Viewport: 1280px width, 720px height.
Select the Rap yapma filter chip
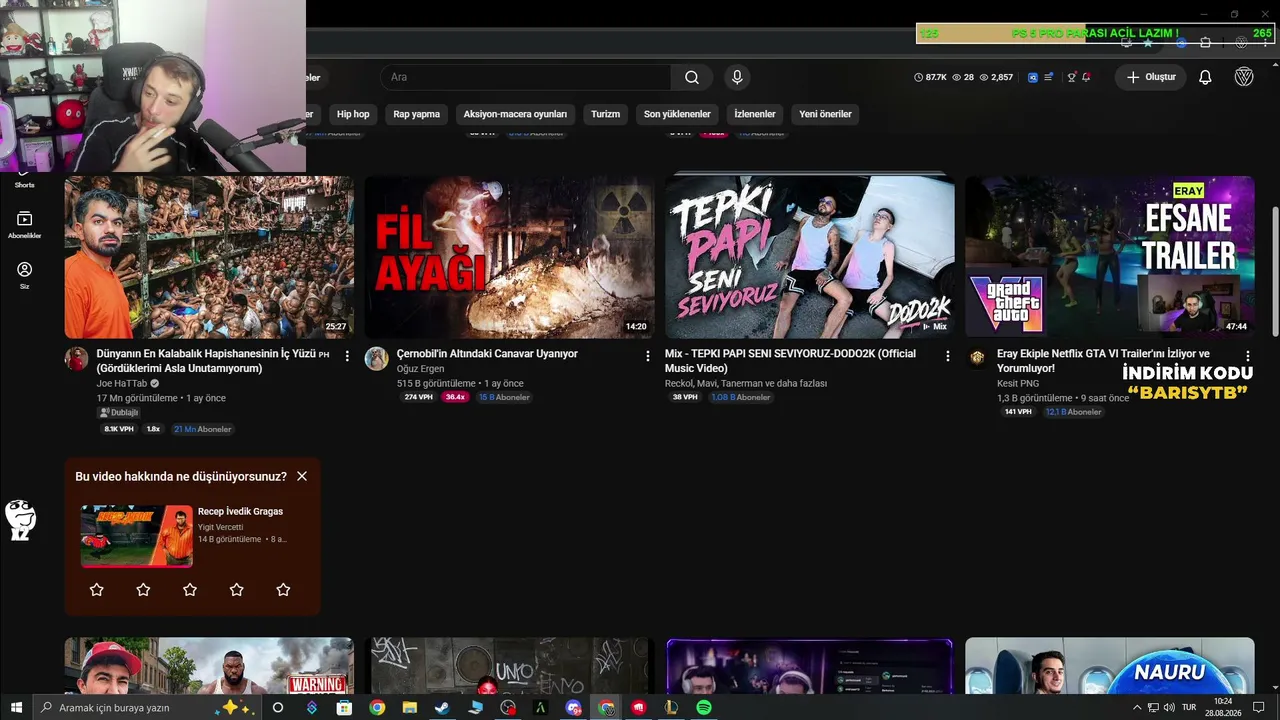[x=416, y=114]
